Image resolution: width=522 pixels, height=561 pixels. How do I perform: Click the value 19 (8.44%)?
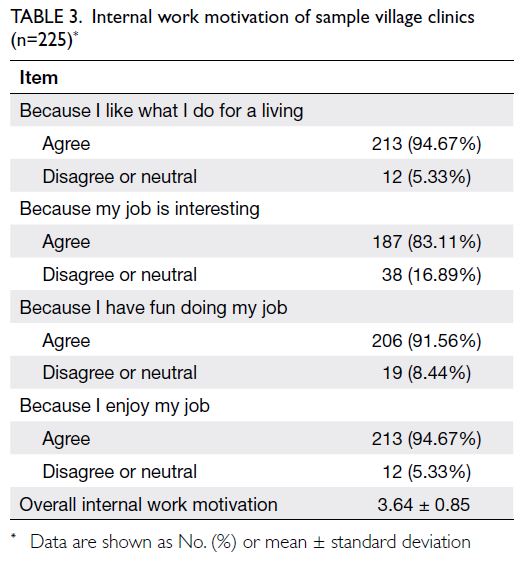tap(426, 373)
